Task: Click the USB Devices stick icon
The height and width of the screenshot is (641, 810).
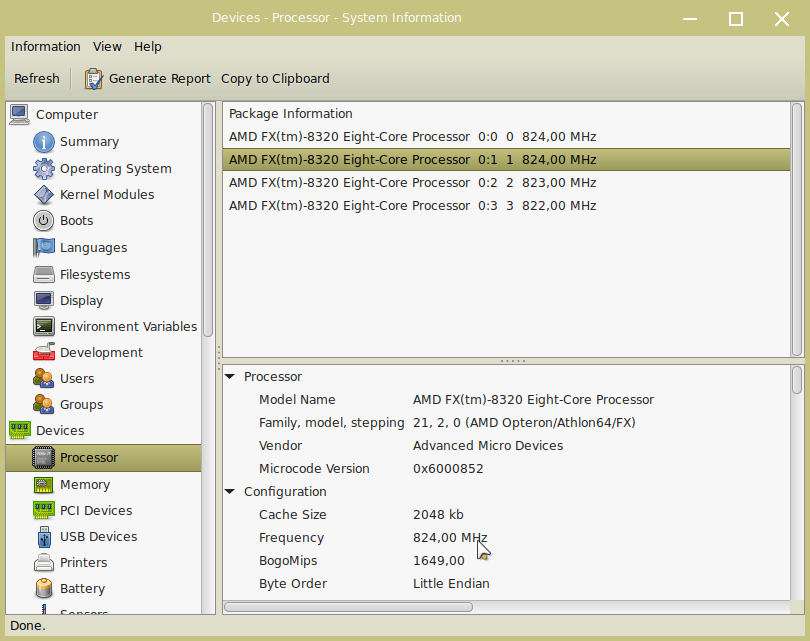Action: pos(44,537)
